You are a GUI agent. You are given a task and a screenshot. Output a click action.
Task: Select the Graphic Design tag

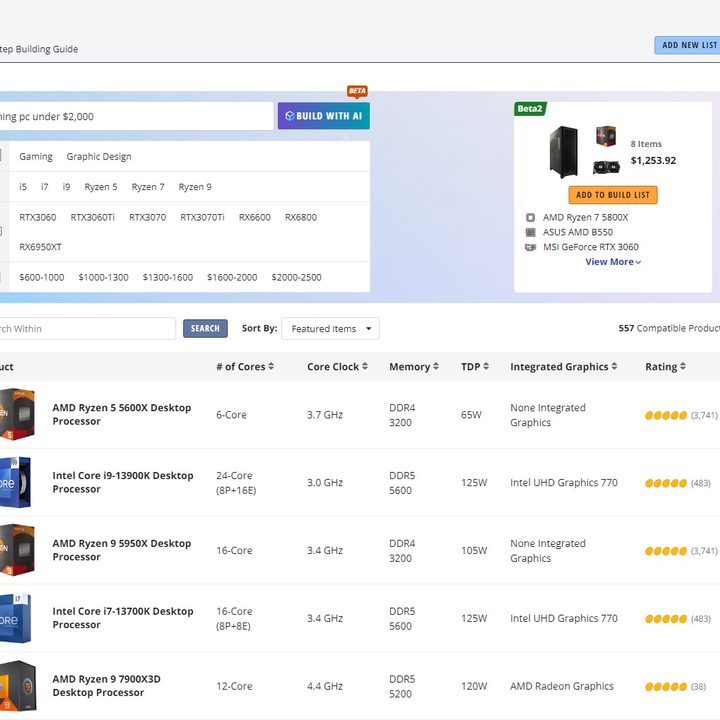click(99, 157)
